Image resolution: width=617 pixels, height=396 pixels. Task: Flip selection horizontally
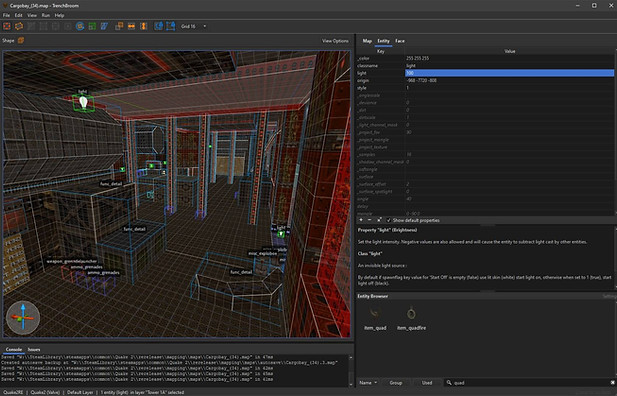tap(131, 26)
